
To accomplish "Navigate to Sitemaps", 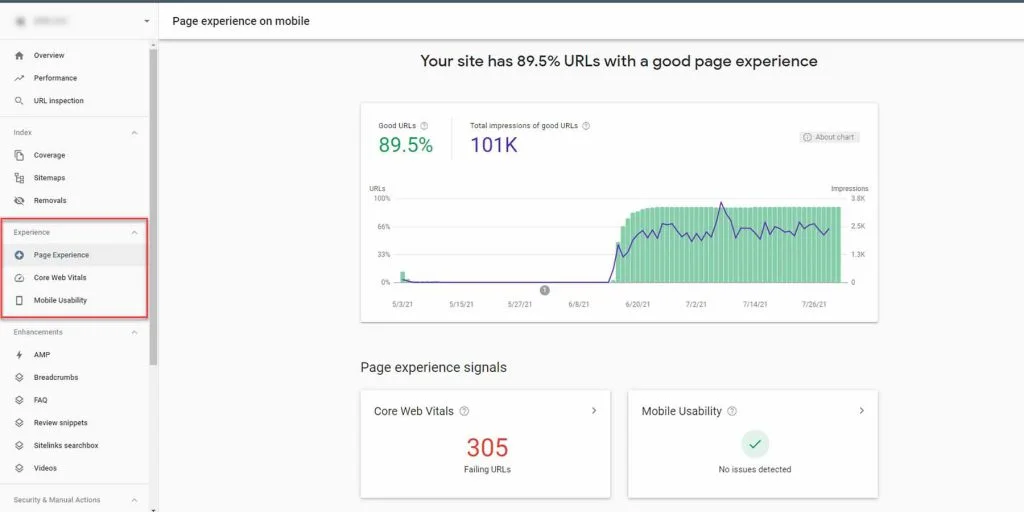I will [74, 178].
